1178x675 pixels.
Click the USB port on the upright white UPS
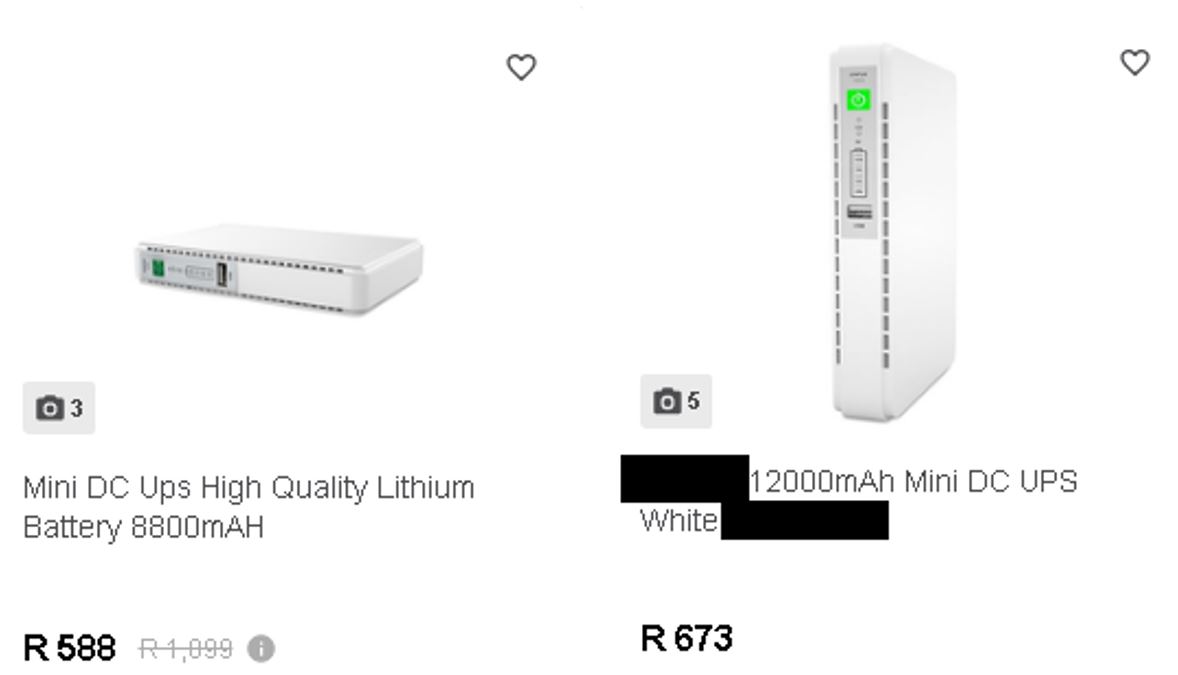[x=859, y=212]
